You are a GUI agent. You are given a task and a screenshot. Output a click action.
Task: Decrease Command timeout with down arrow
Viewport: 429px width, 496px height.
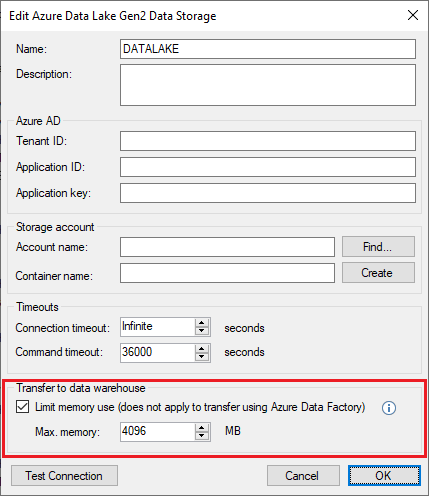click(202, 357)
